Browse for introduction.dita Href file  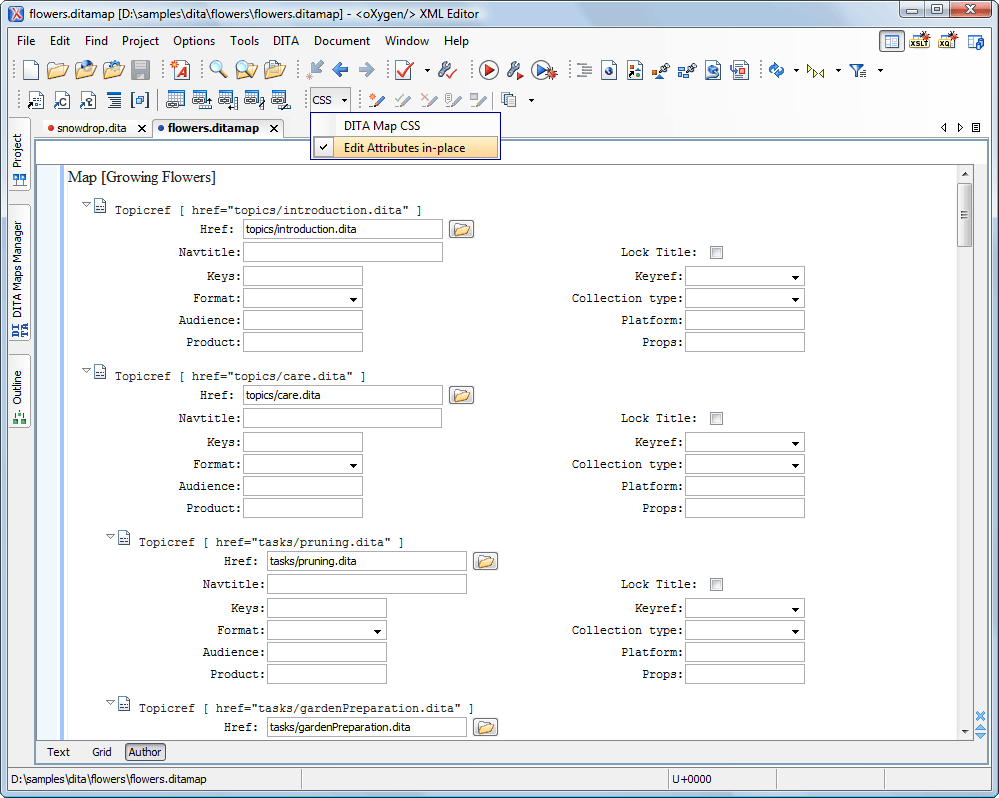[x=461, y=229]
